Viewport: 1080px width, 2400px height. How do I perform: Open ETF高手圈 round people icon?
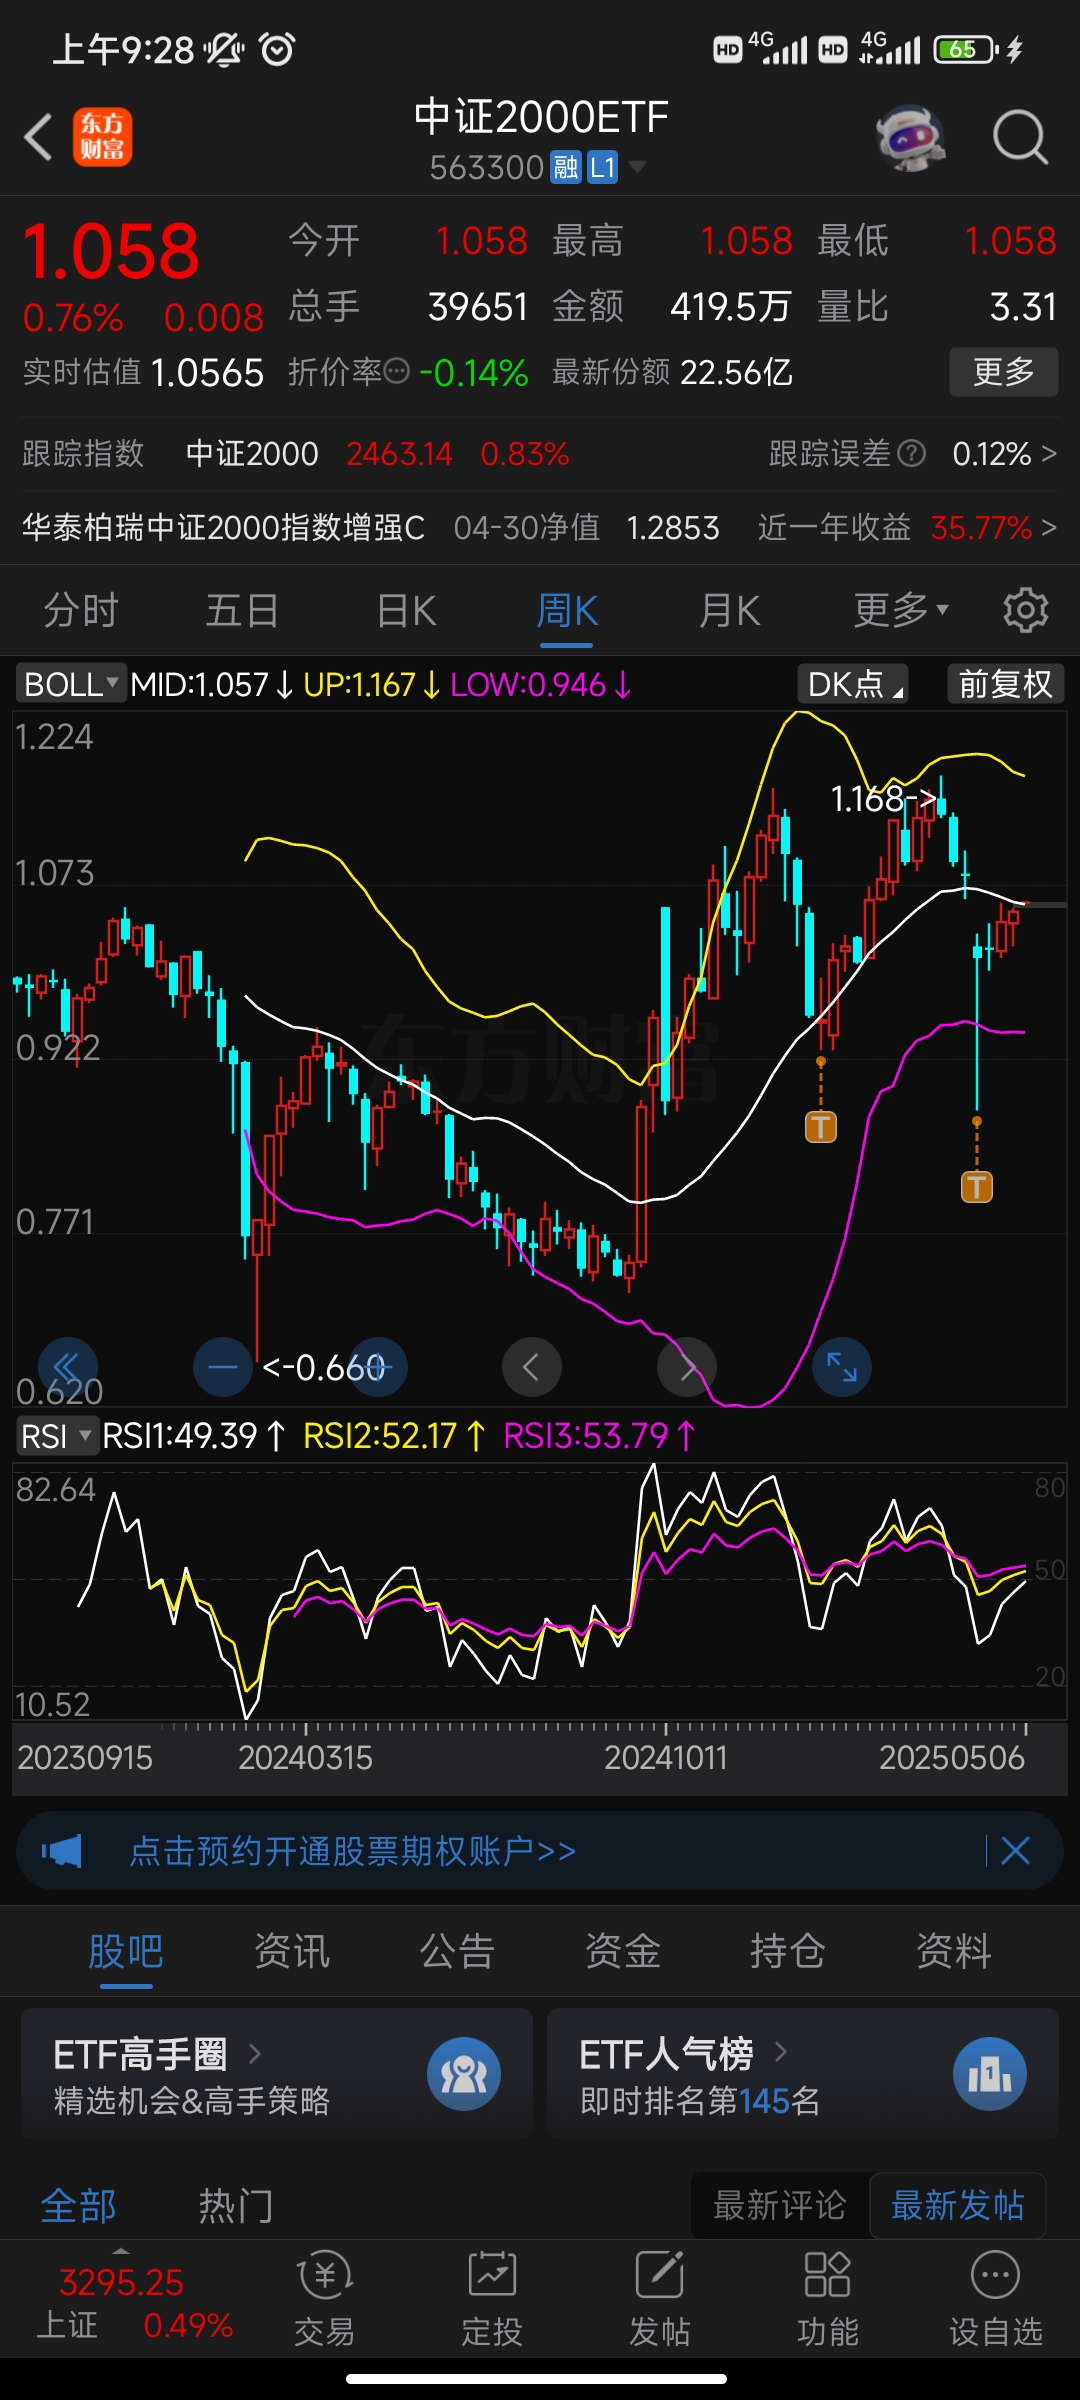(464, 2074)
